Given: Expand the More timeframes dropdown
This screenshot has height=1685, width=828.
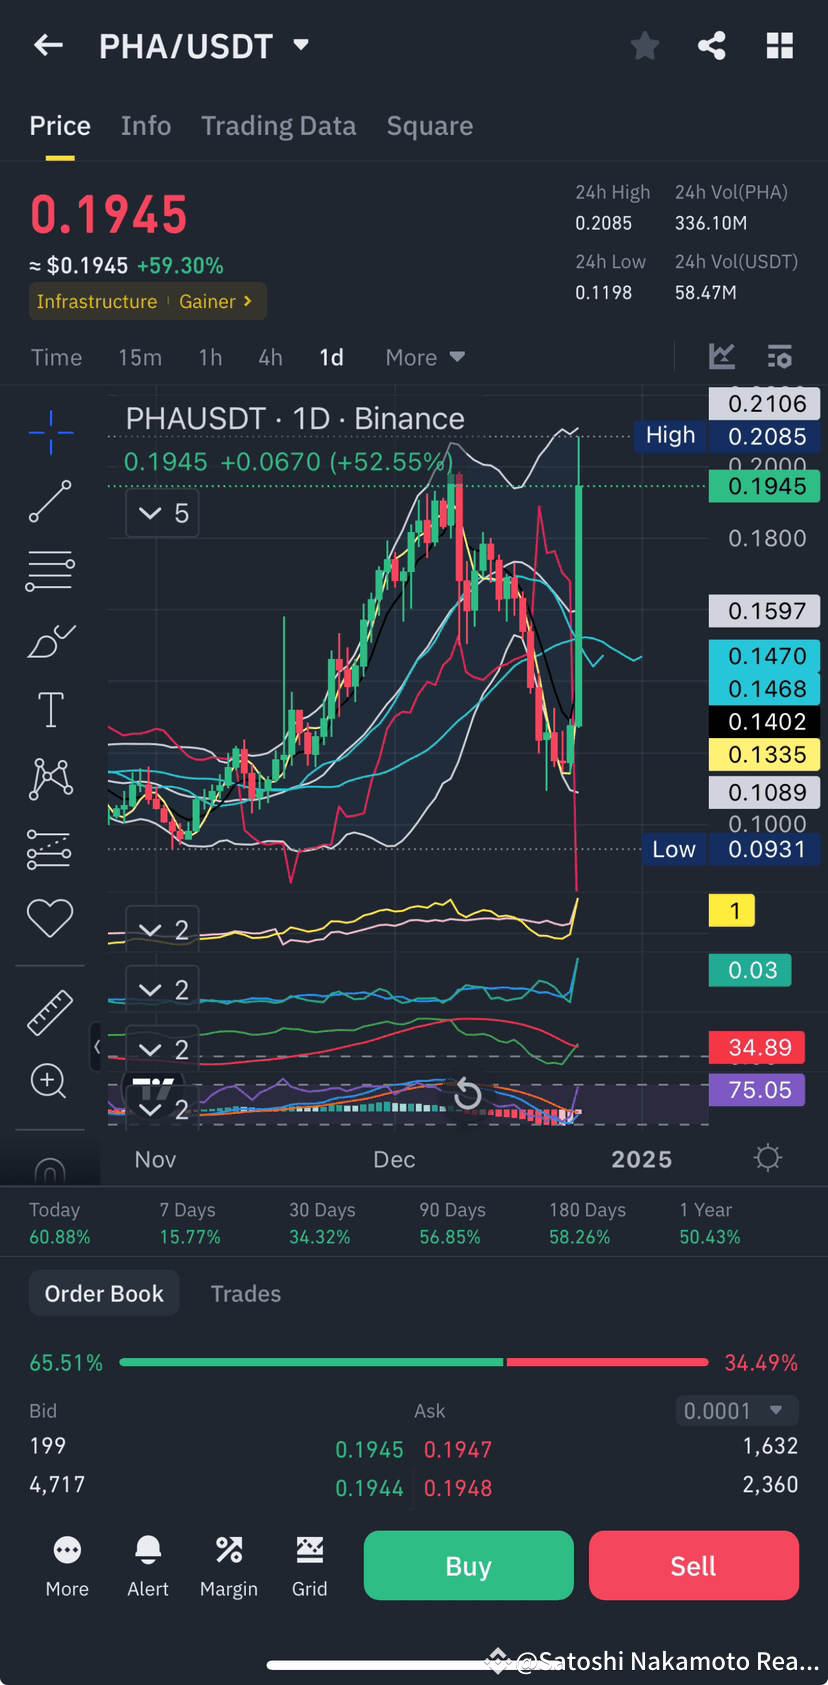Looking at the screenshot, I should point(425,358).
